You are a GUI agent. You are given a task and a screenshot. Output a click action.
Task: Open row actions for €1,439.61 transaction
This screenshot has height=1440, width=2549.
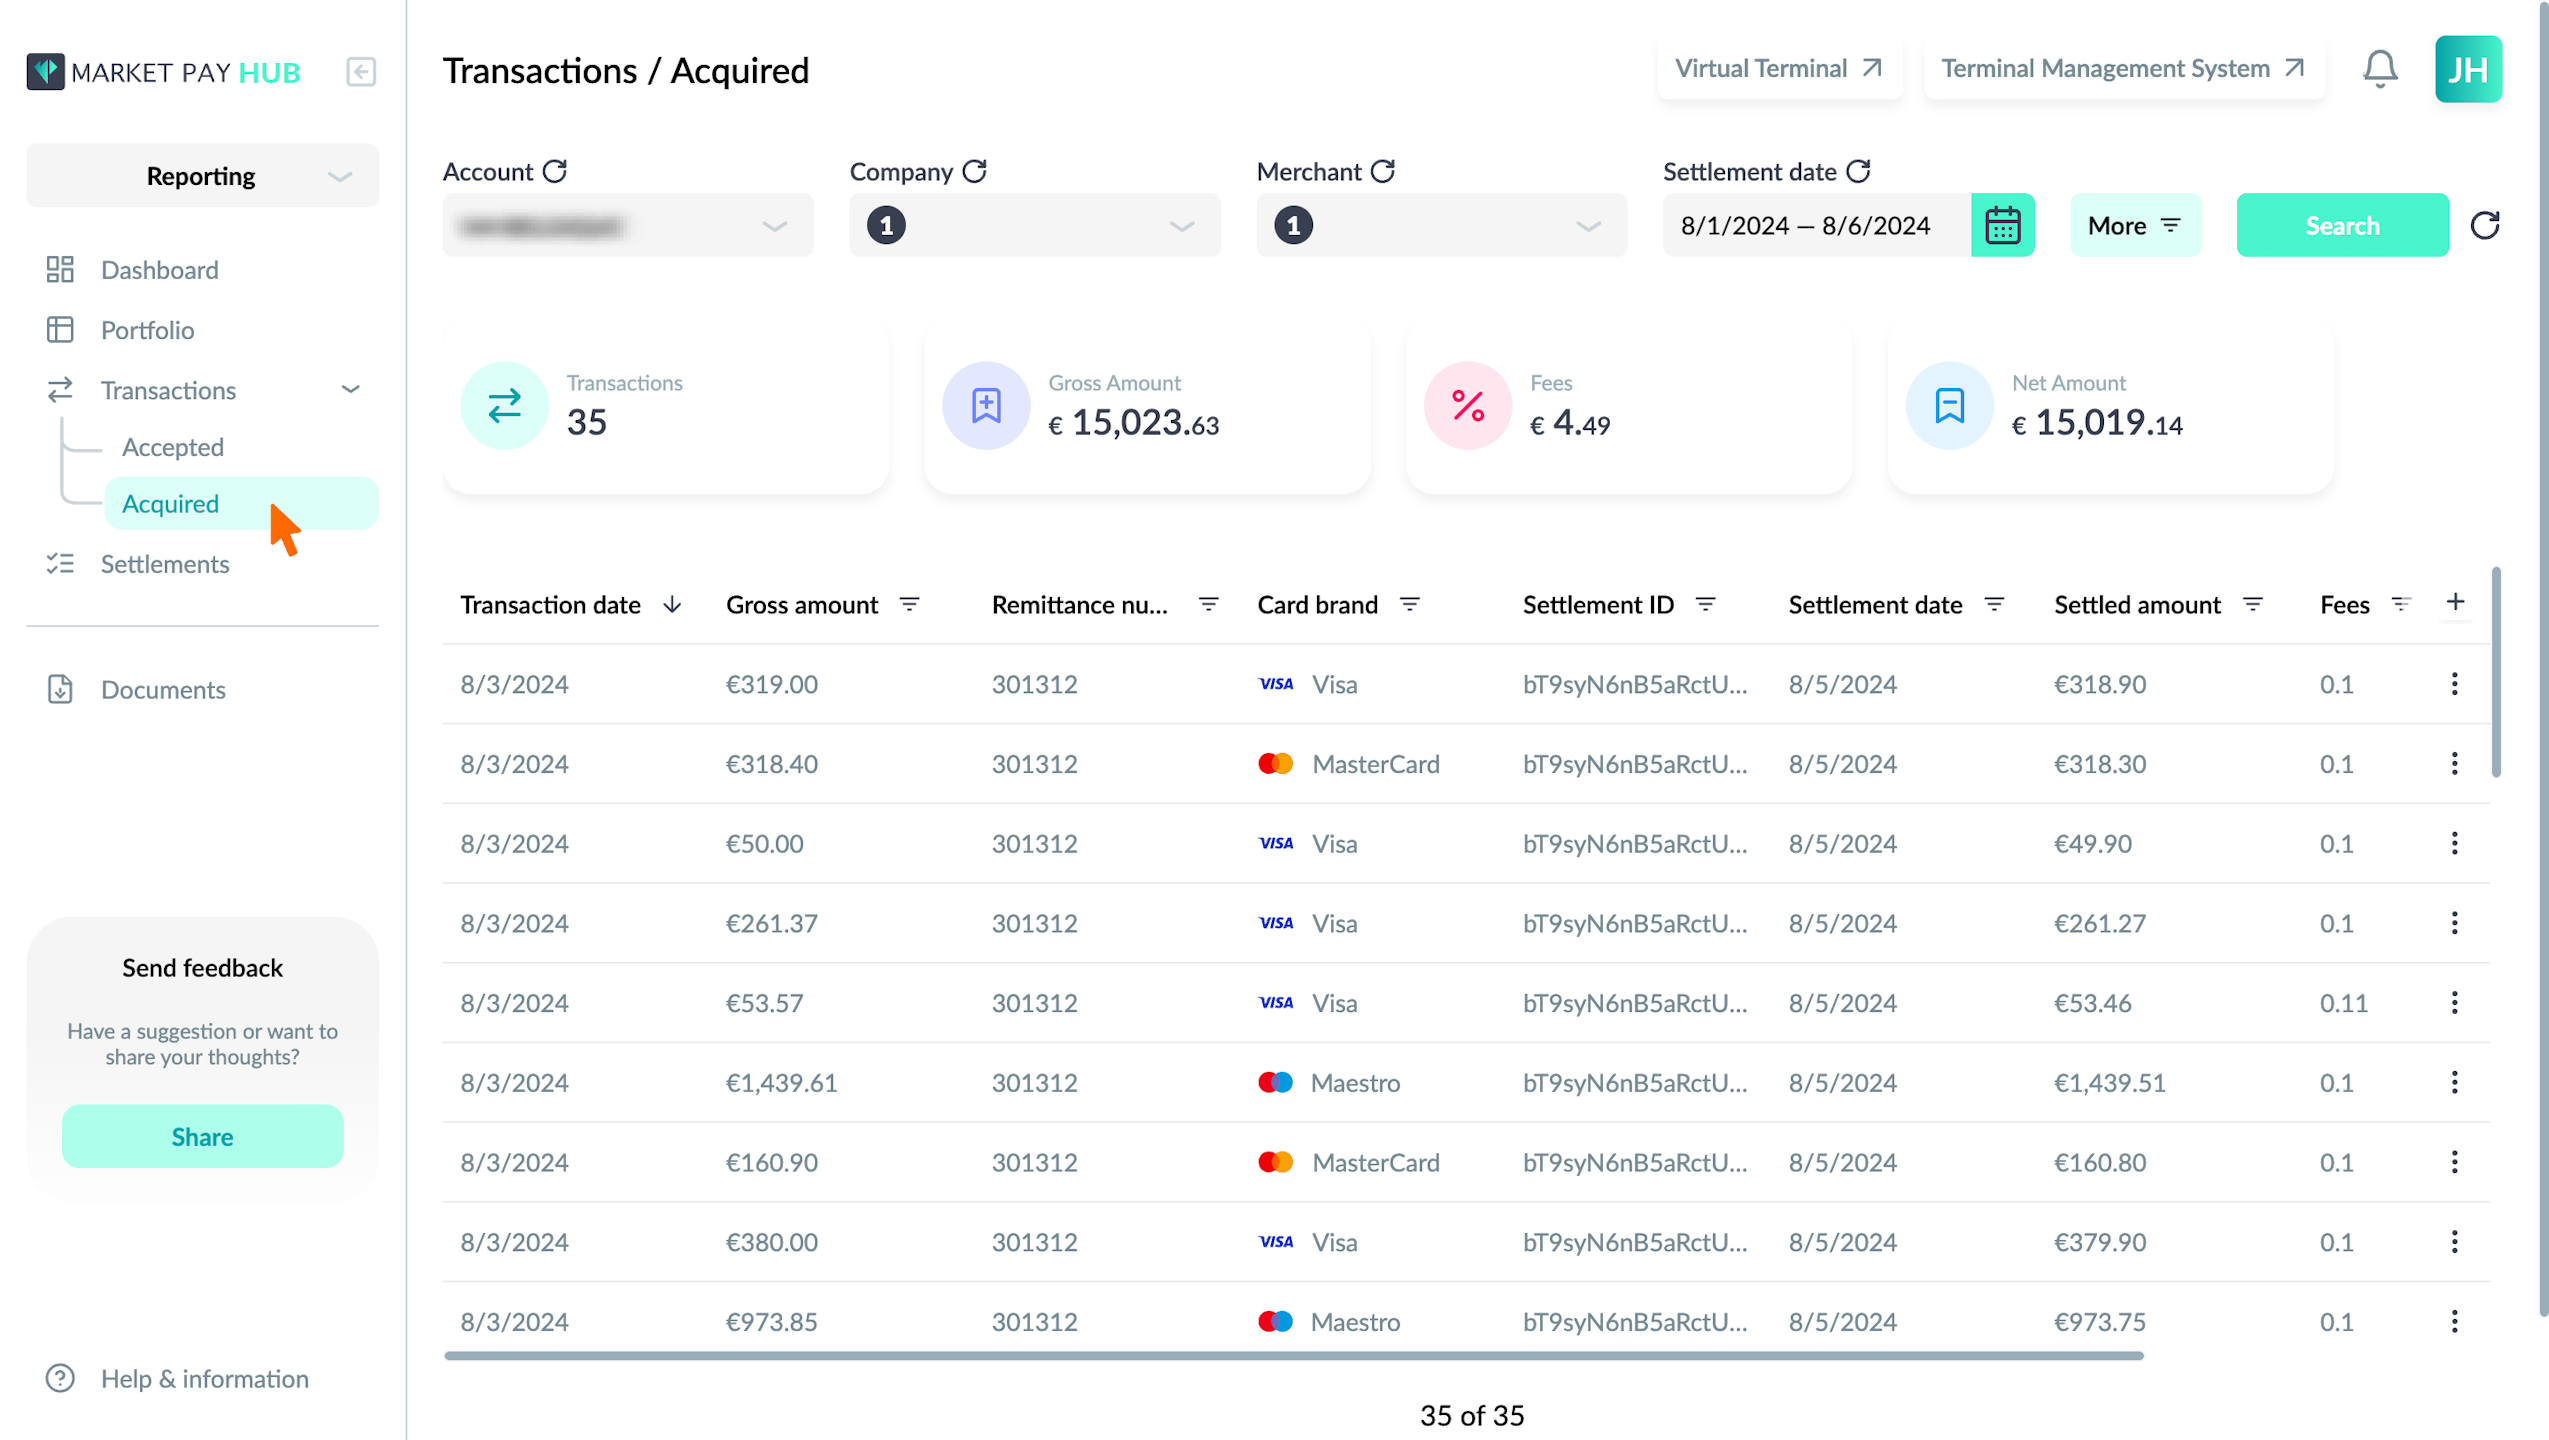2454,1082
